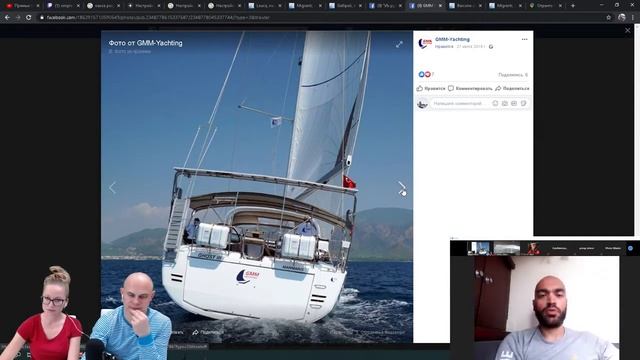Click the 'Фото от GMM-Yachting' title
640x360 pixels.
pos(145,43)
